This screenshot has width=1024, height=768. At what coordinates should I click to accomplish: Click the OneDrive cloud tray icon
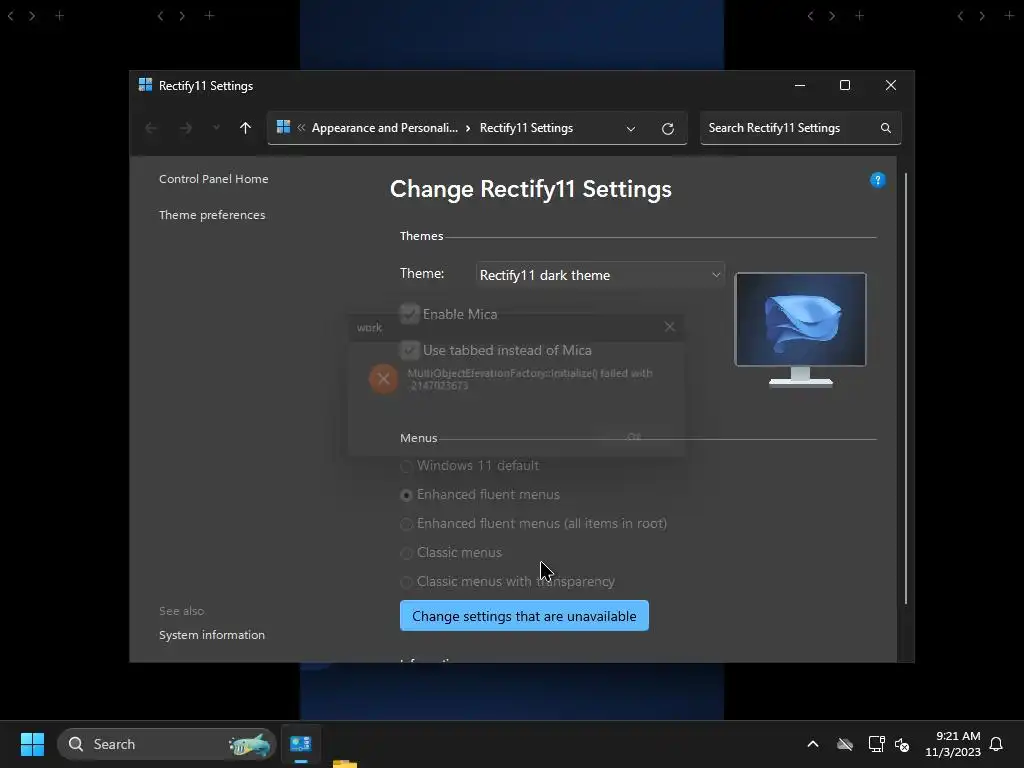click(845, 744)
